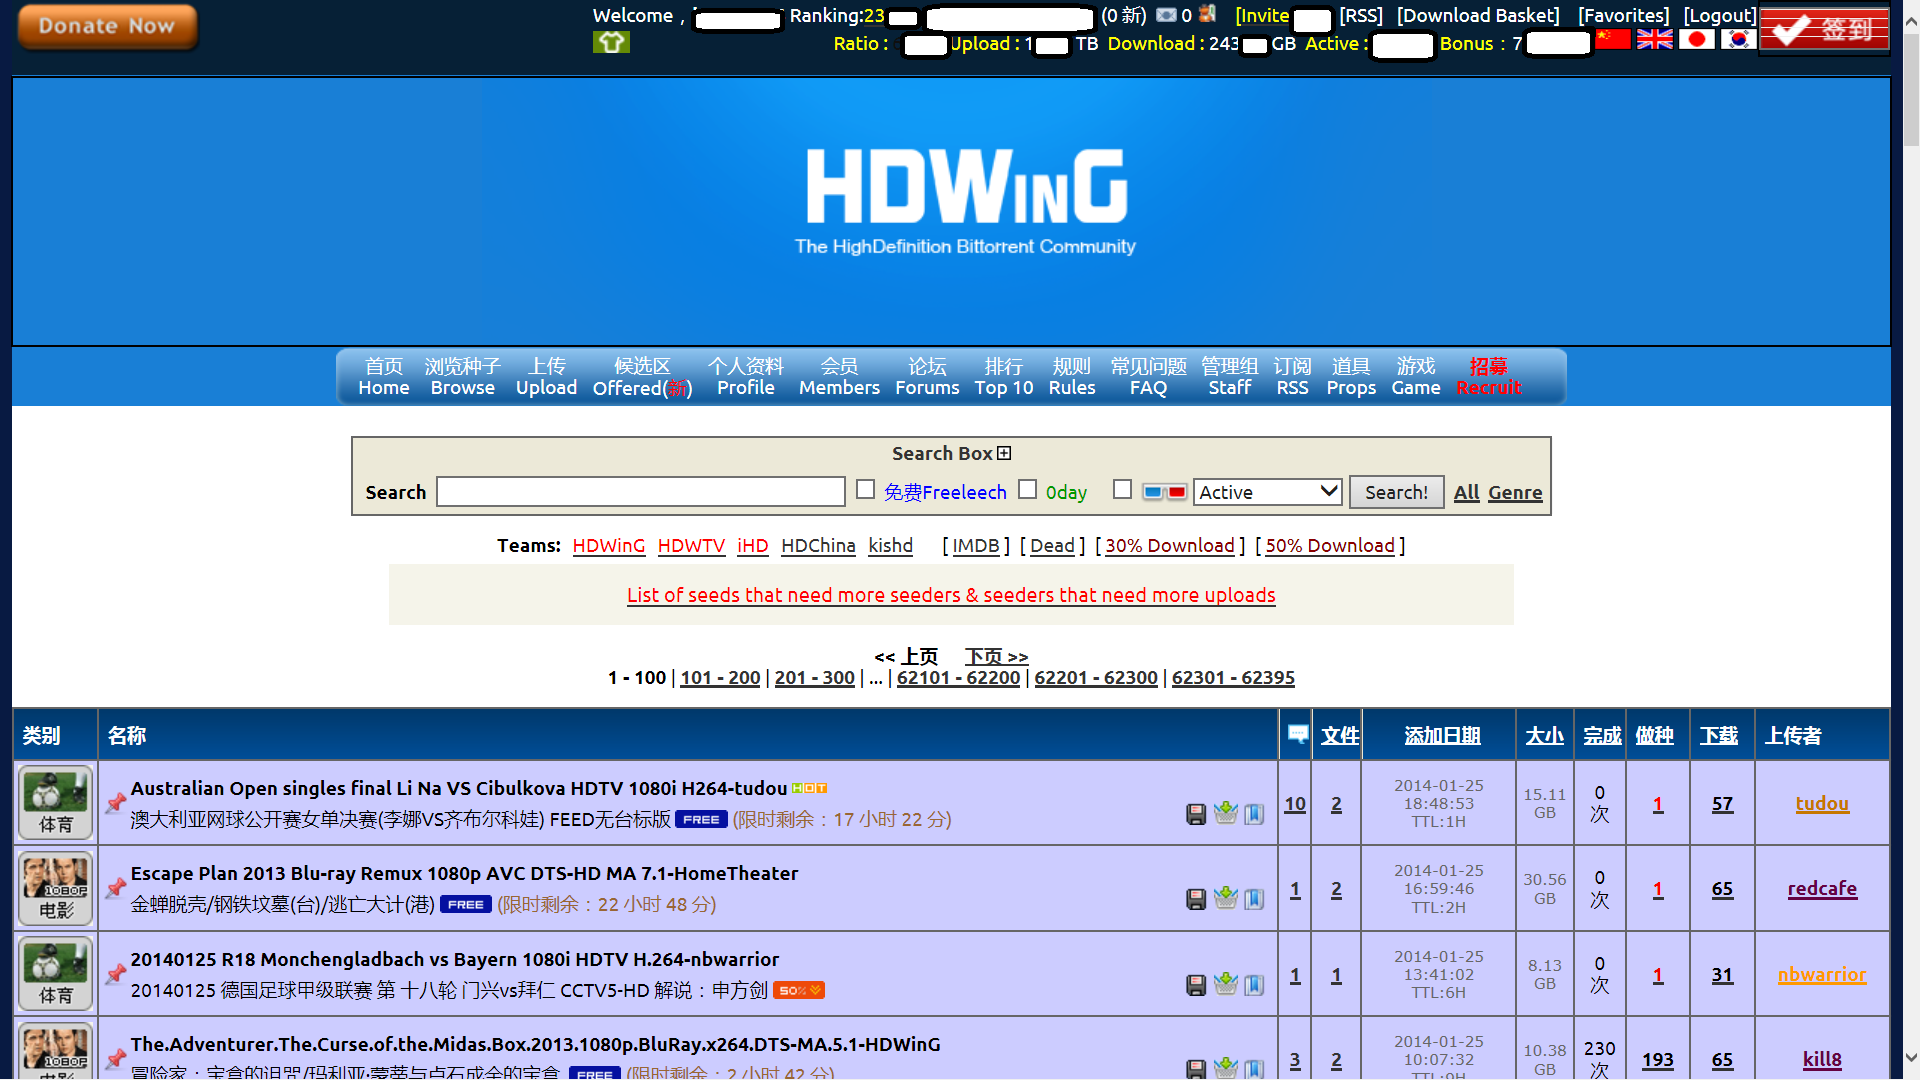
Task: Open the 50% Download filter link
Action: pyautogui.click(x=1330, y=546)
